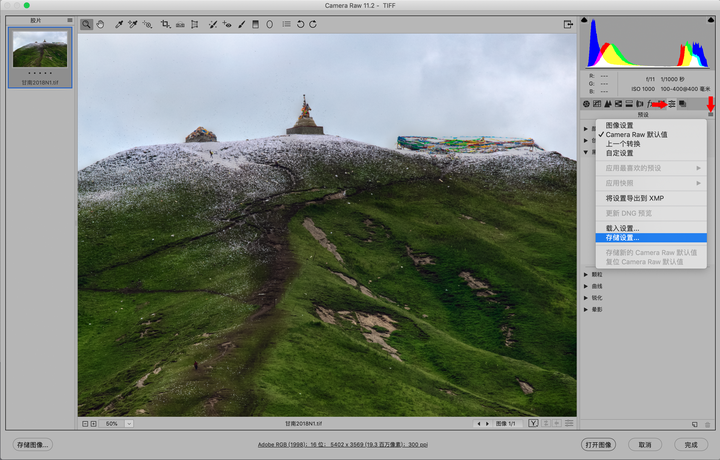Select the Spot Removal tool
720x460 pixels.
(213, 24)
